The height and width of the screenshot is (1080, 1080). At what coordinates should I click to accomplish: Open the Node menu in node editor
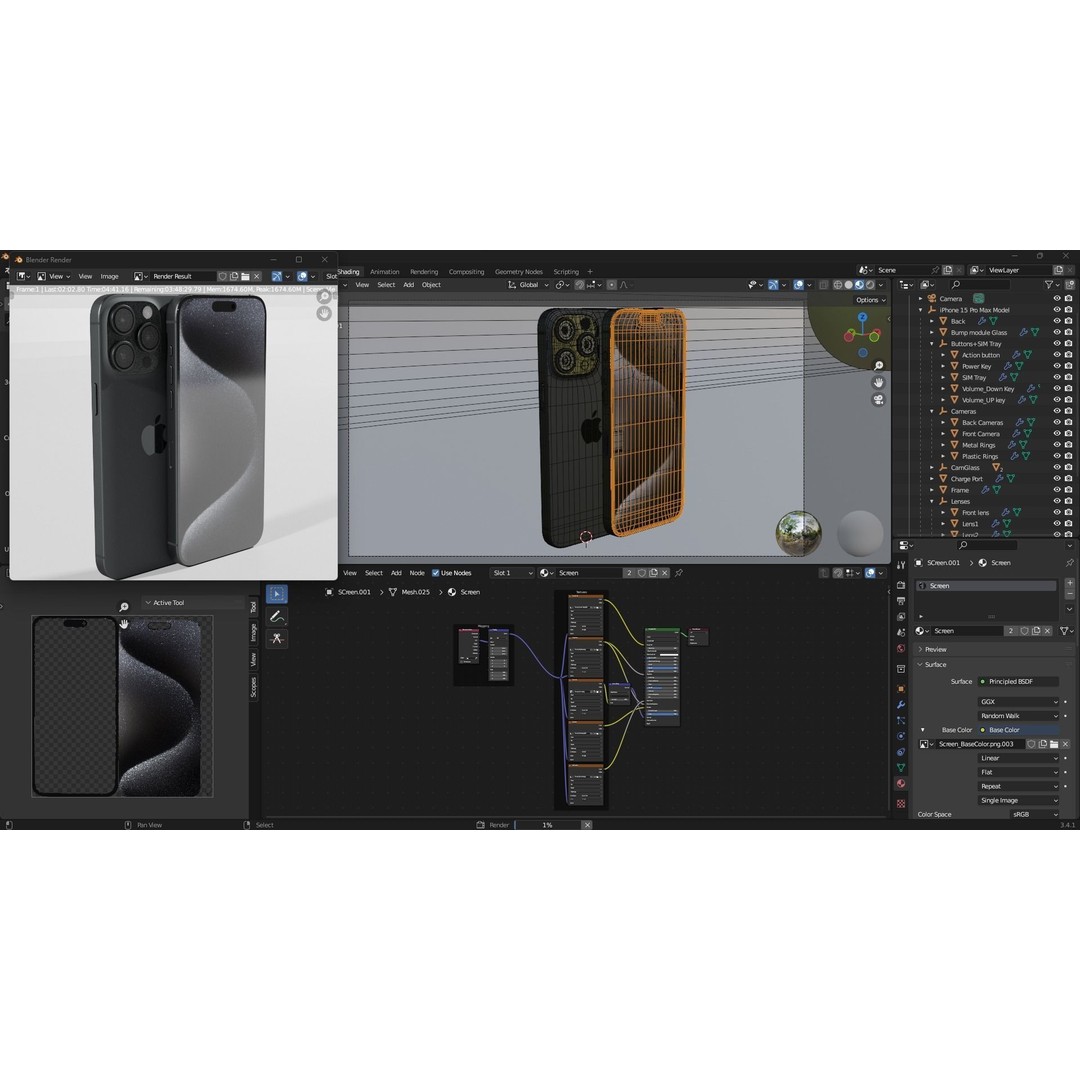pyautogui.click(x=417, y=573)
